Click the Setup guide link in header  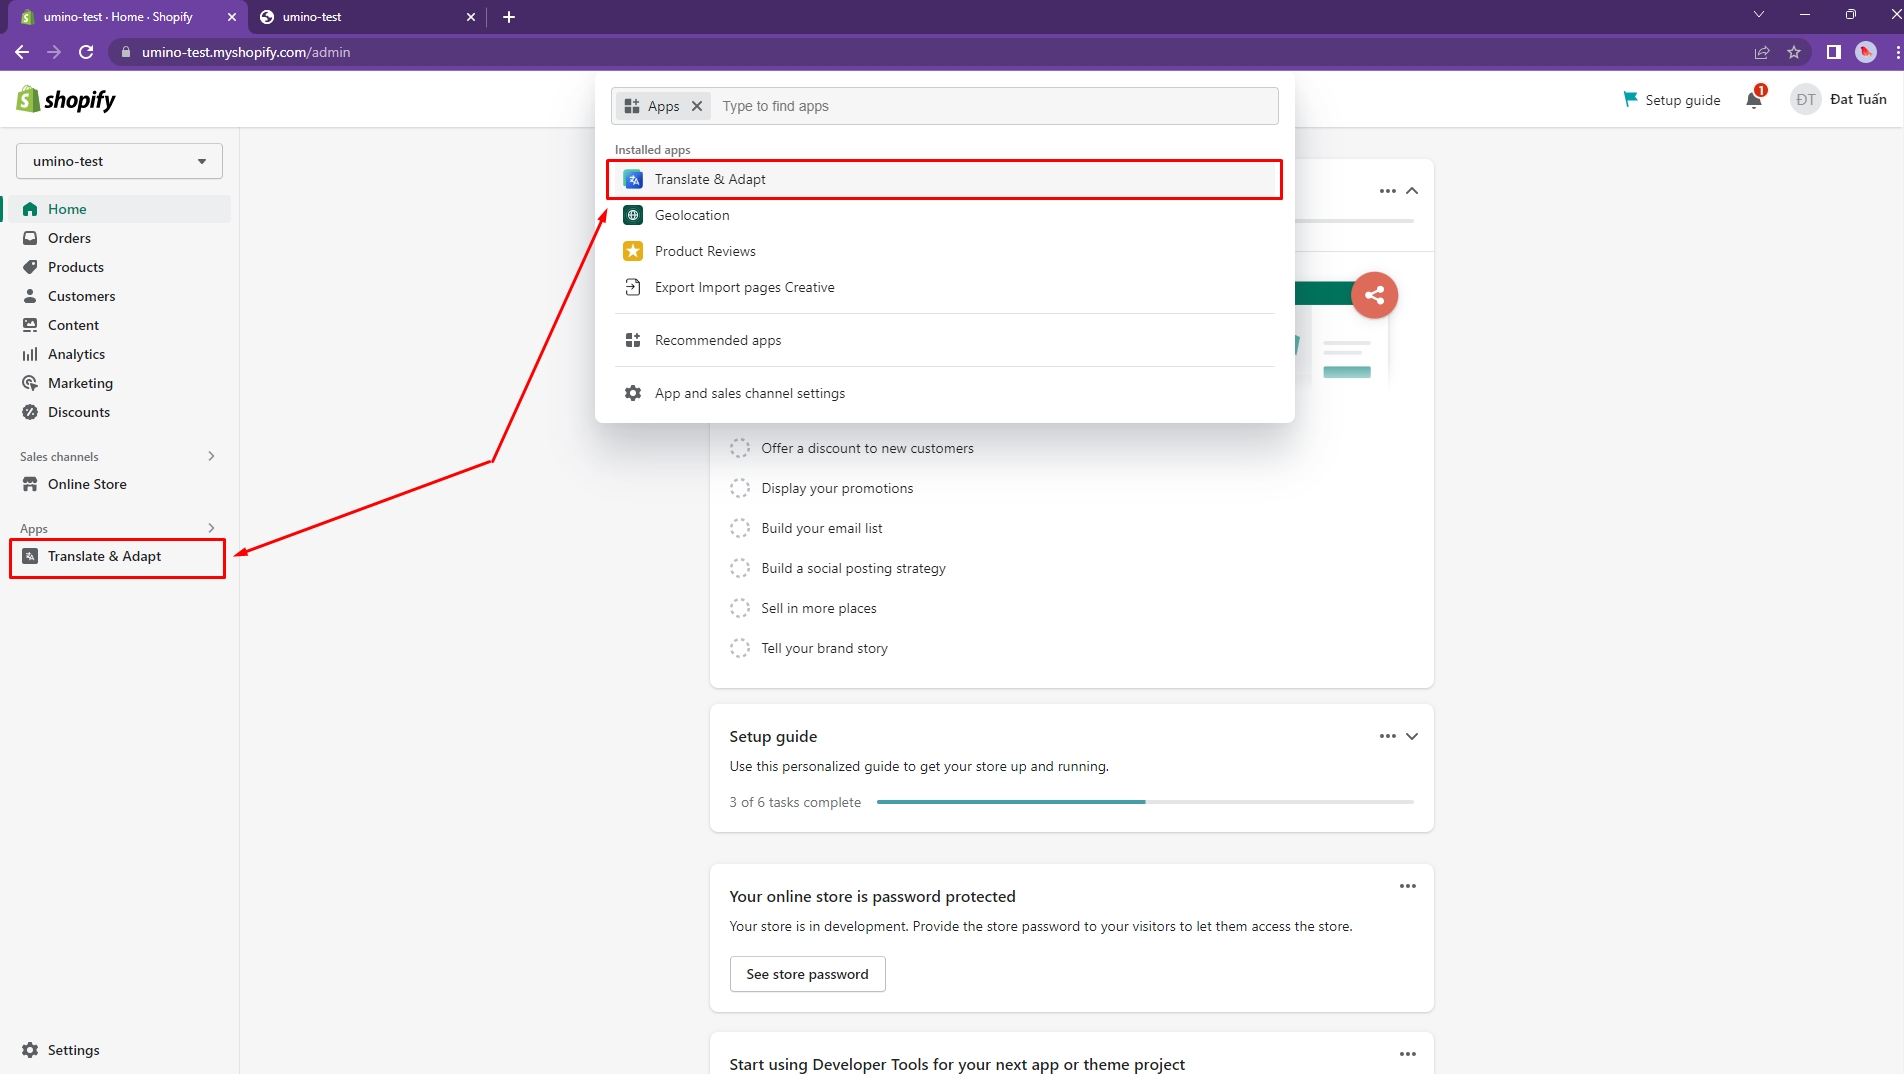pos(1671,100)
